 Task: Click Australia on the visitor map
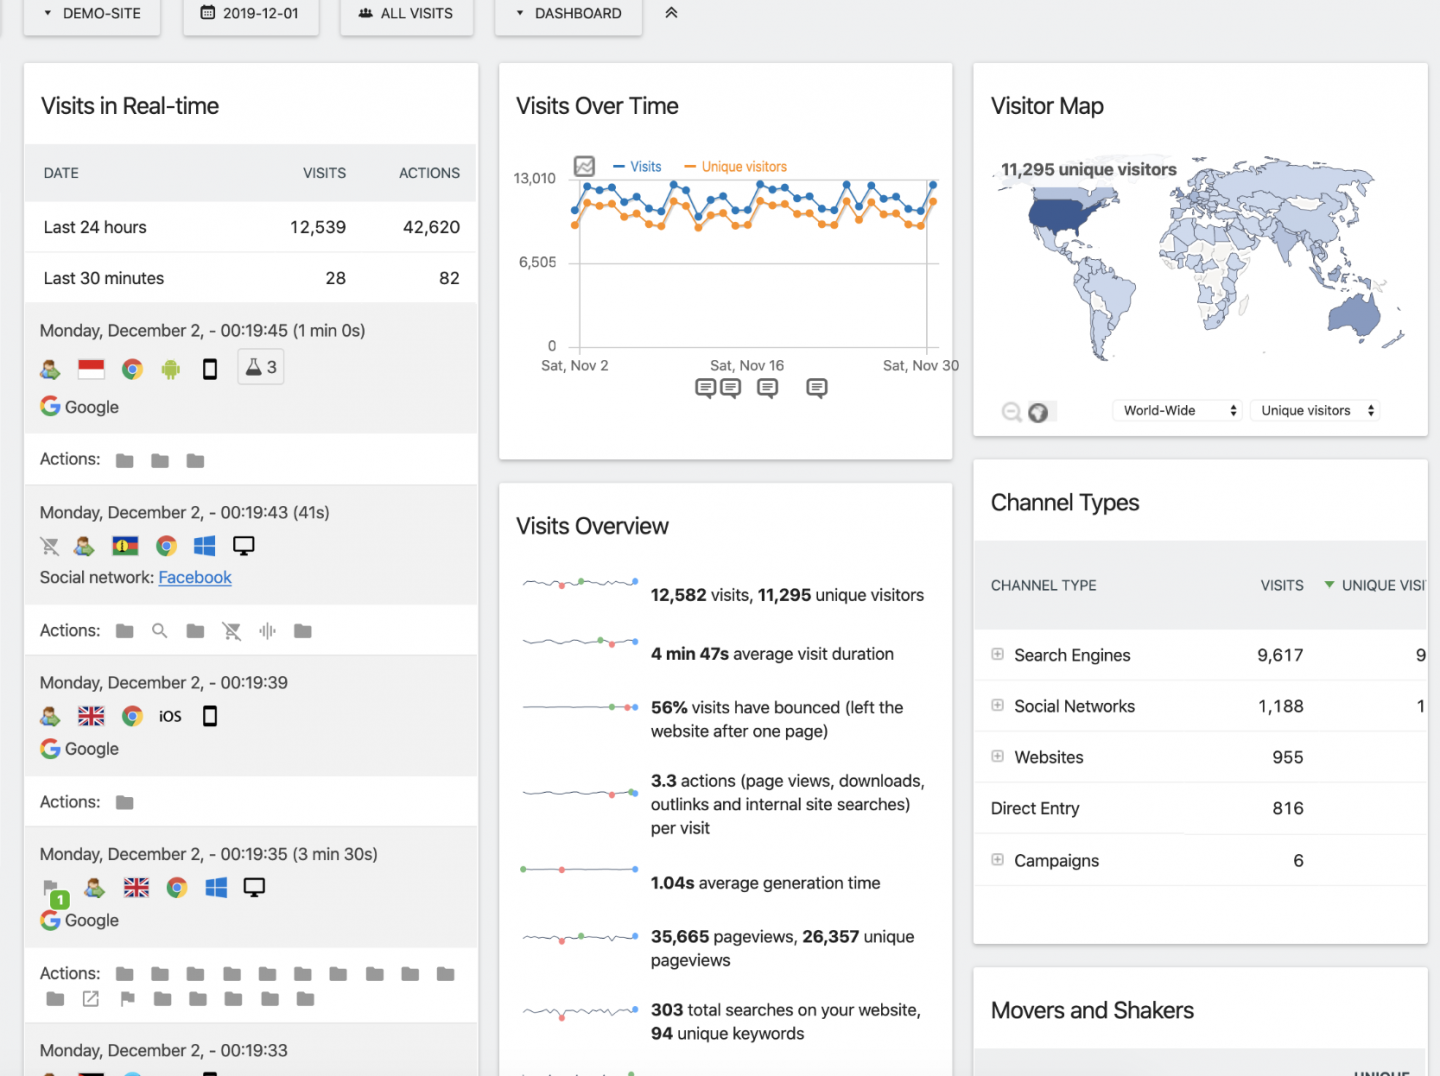[x=1355, y=314]
